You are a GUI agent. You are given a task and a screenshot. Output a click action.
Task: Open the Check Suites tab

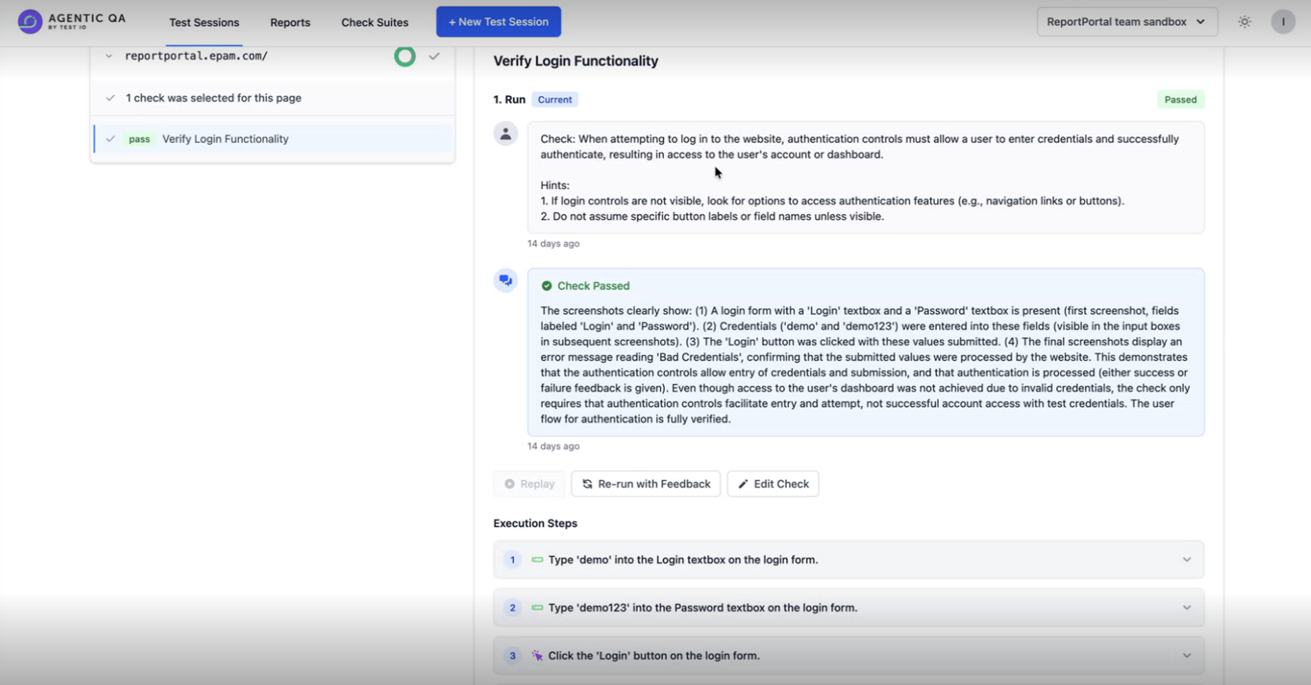tap(375, 22)
